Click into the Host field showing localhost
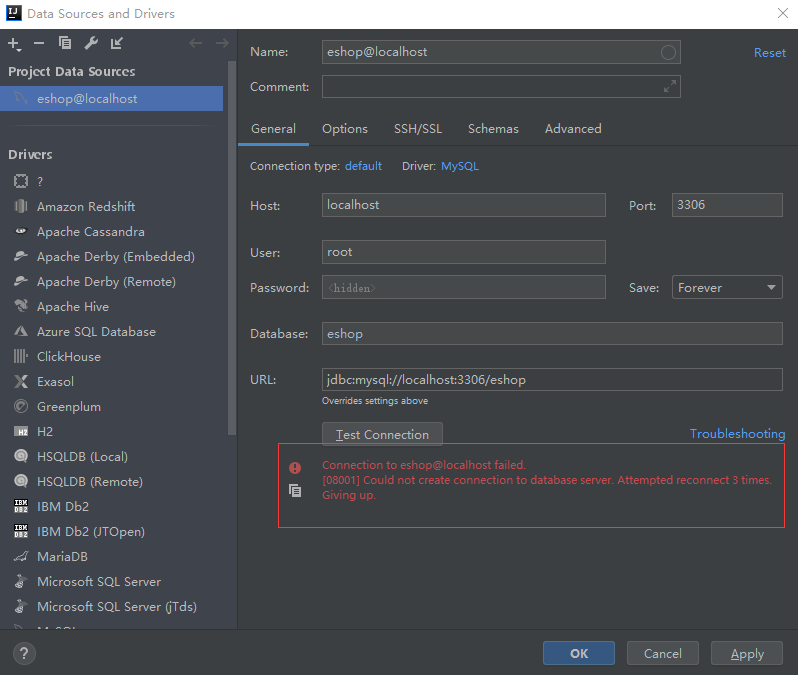 [464, 205]
